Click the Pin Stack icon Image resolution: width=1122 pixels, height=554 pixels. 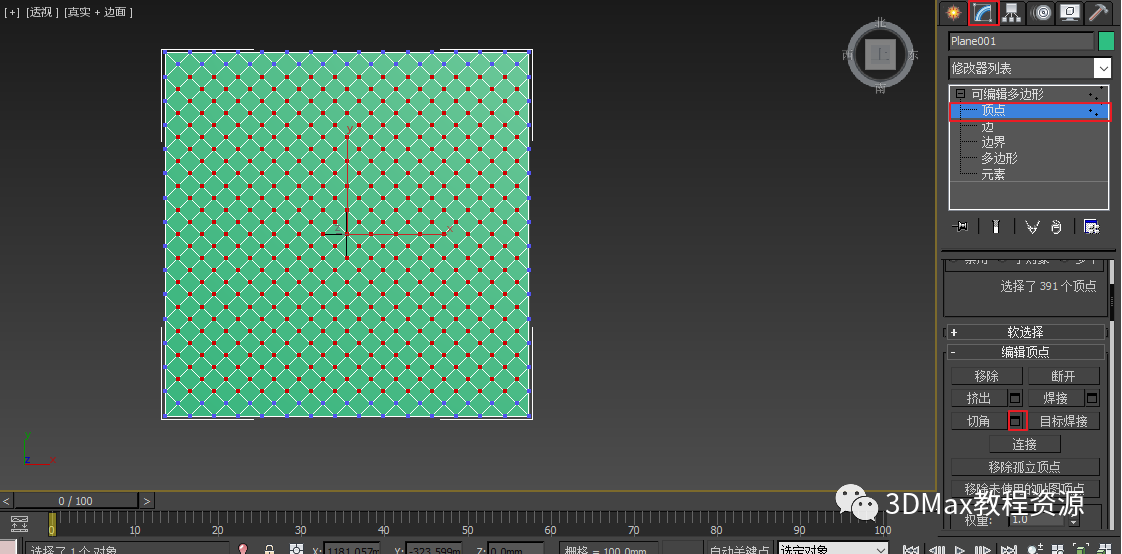pos(960,227)
